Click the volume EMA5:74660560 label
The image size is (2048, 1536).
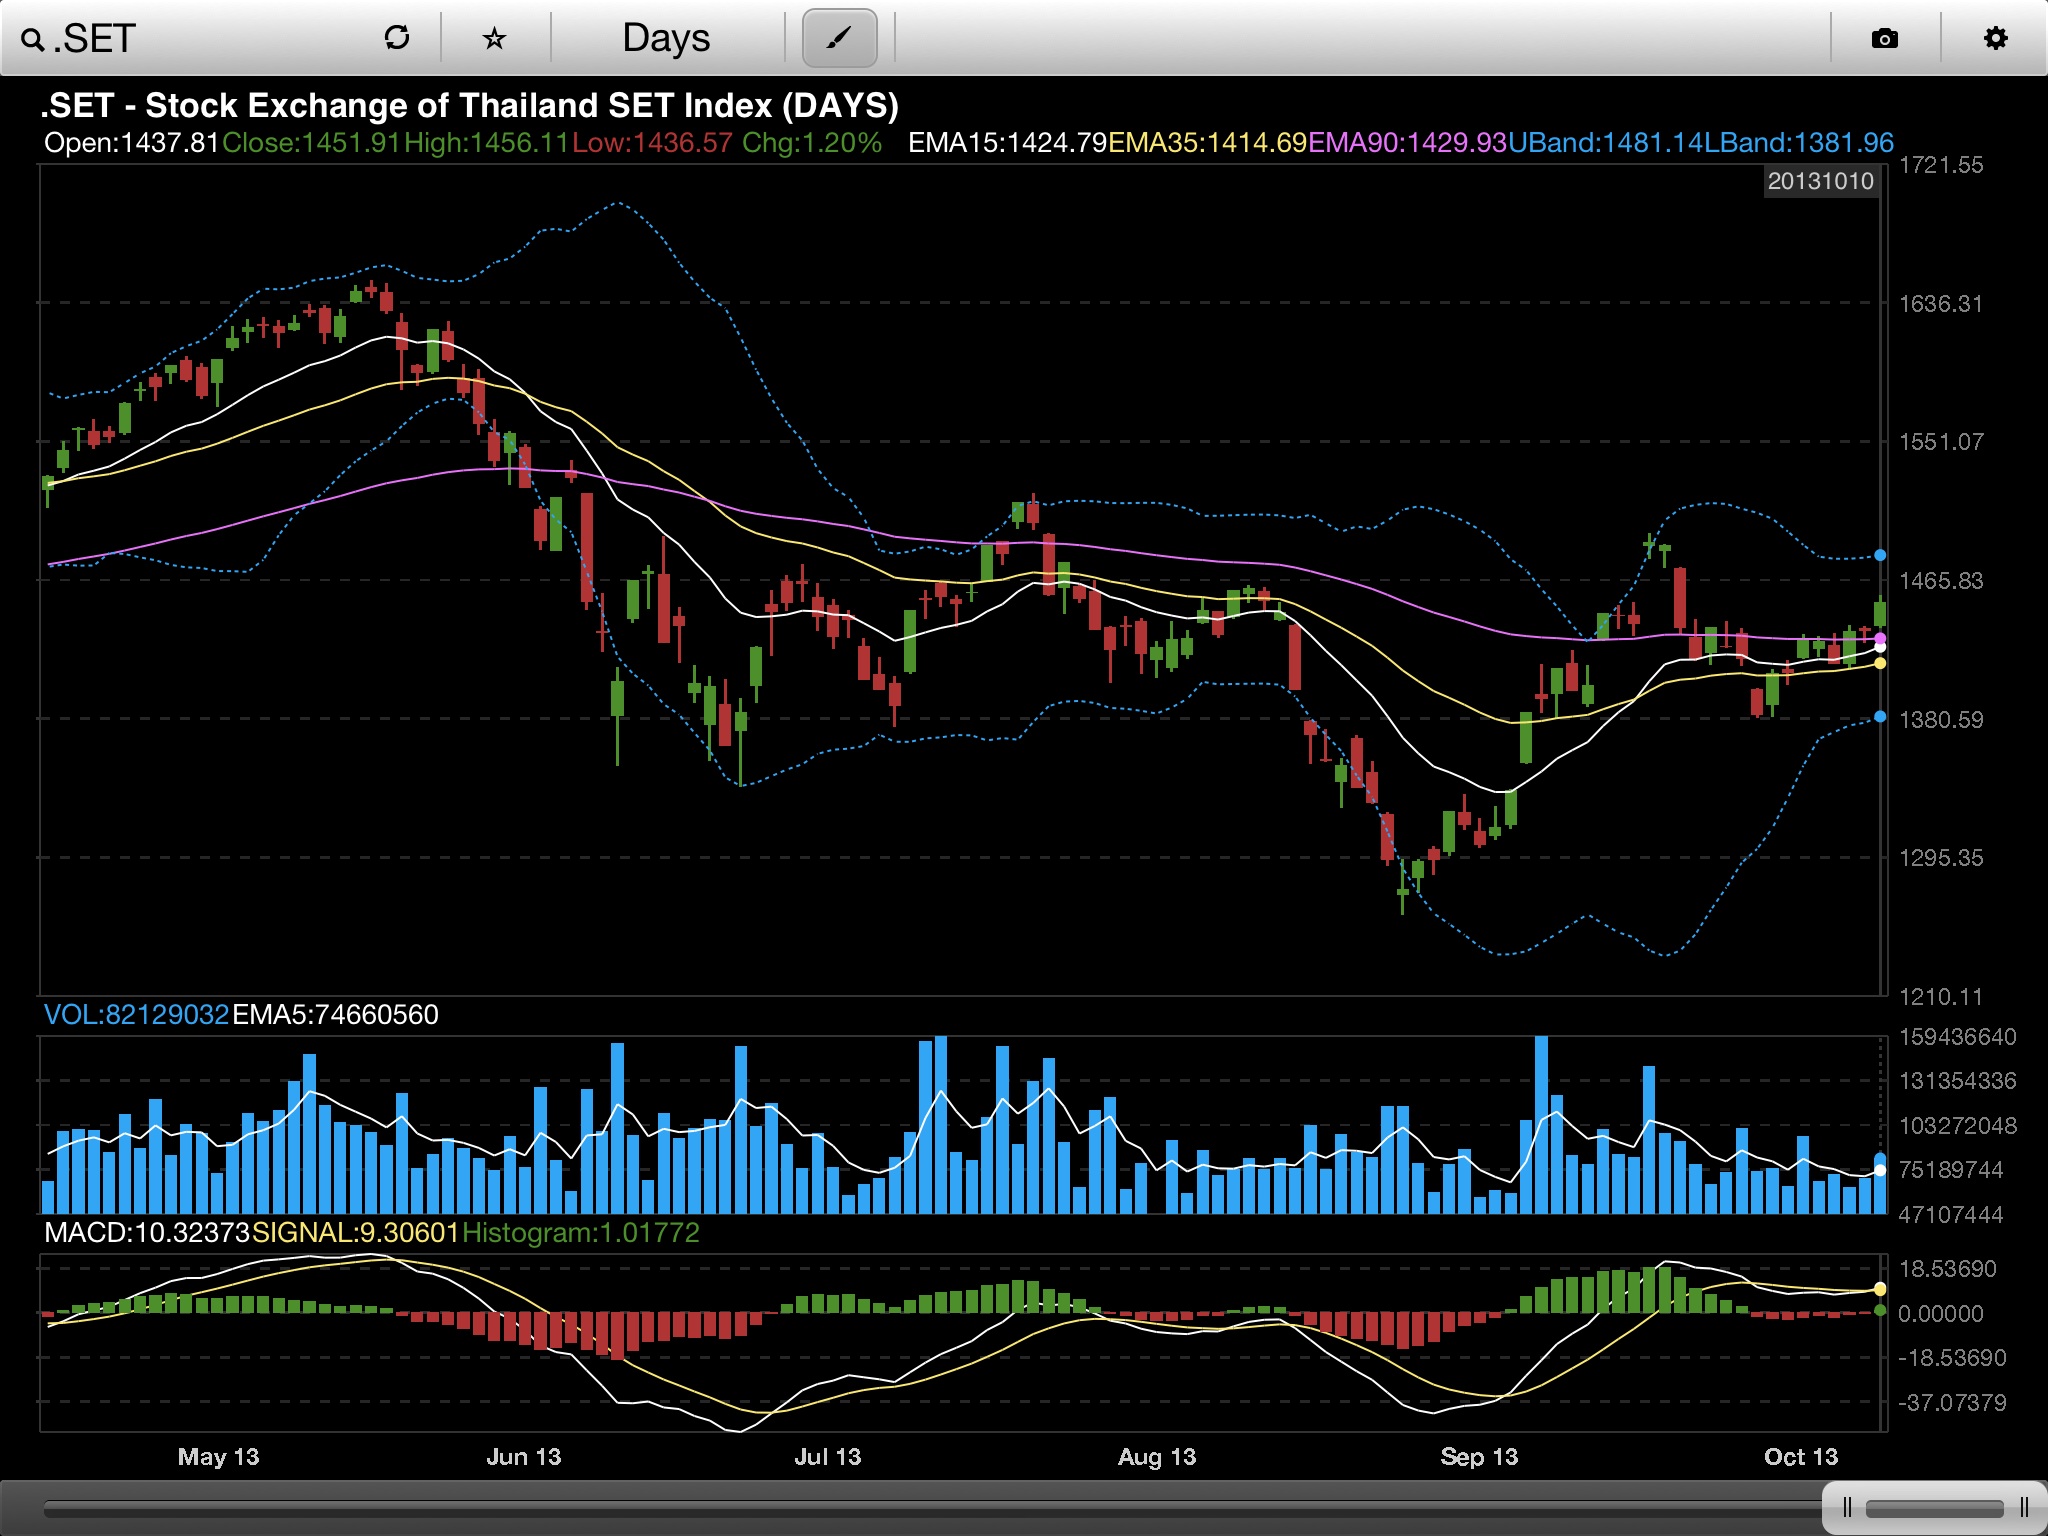coord(336,1015)
